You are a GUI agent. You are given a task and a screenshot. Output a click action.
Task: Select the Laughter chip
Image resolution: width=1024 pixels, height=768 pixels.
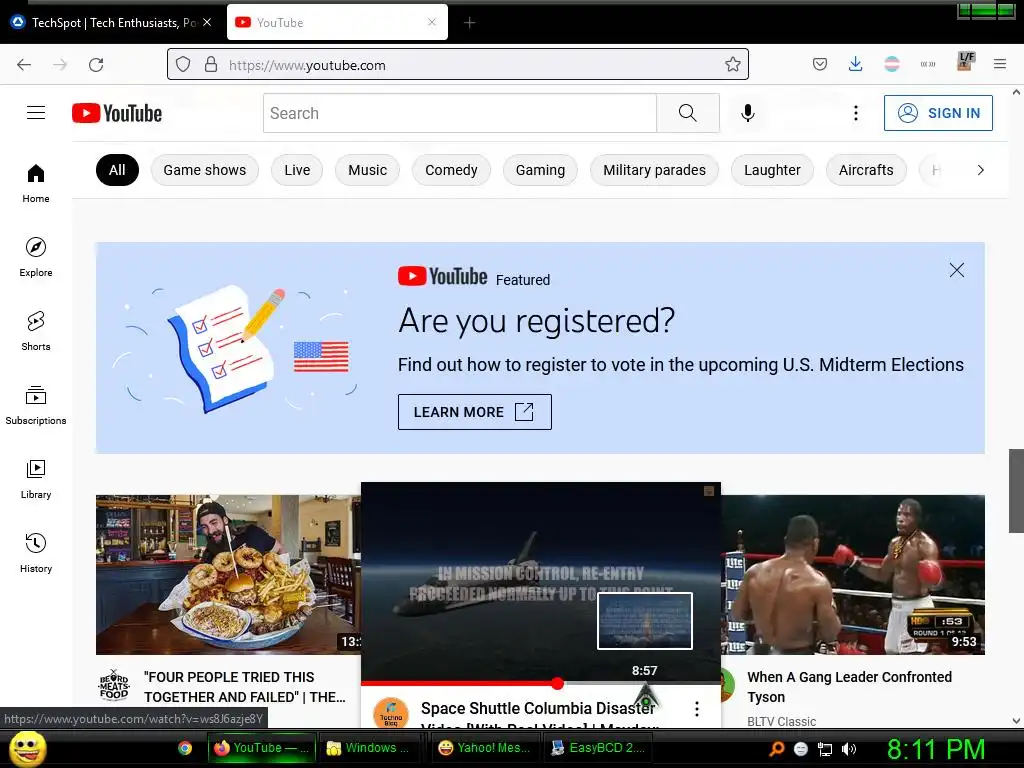pyautogui.click(x=772, y=170)
